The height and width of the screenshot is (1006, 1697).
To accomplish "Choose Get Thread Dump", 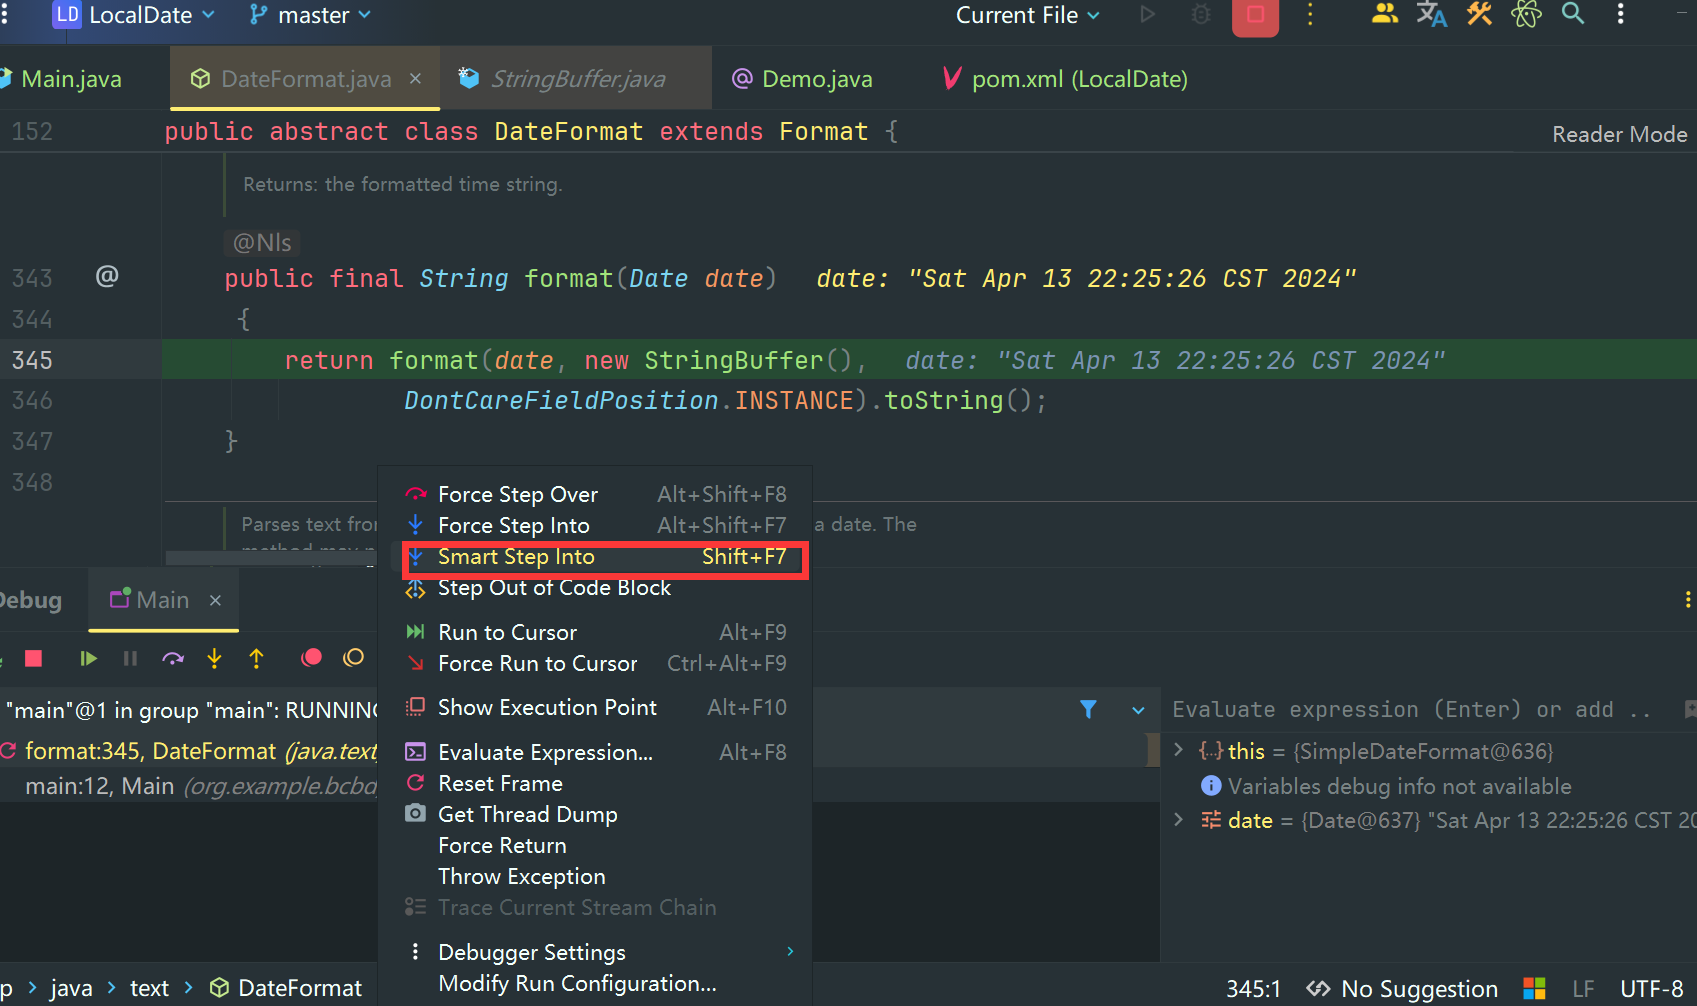I will tap(596, 814).
